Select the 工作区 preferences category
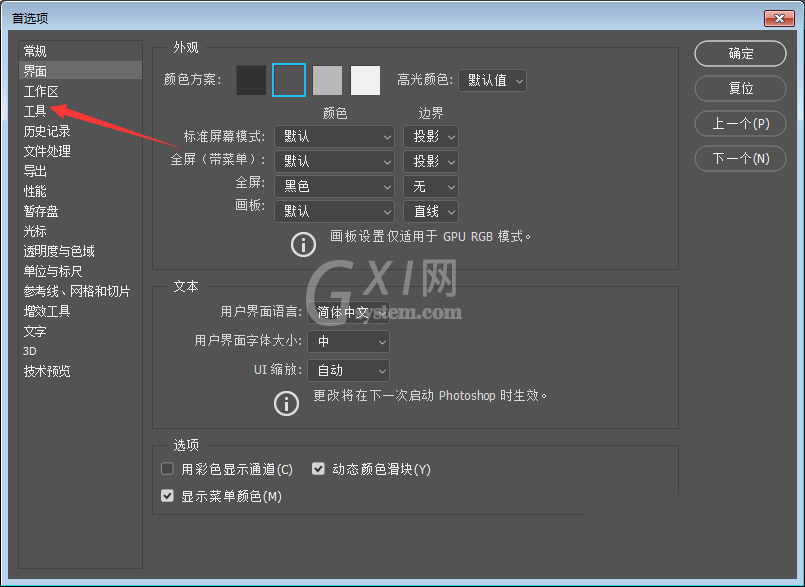805x587 pixels. tap(81, 91)
